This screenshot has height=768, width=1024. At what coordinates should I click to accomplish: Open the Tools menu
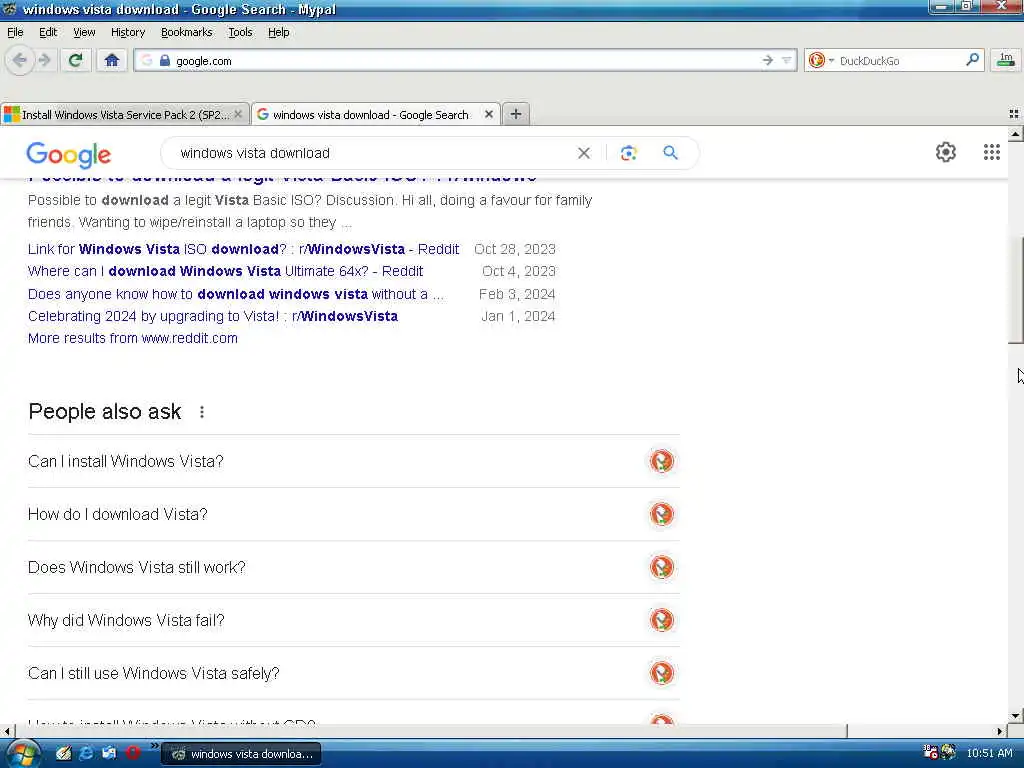(x=240, y=32)
